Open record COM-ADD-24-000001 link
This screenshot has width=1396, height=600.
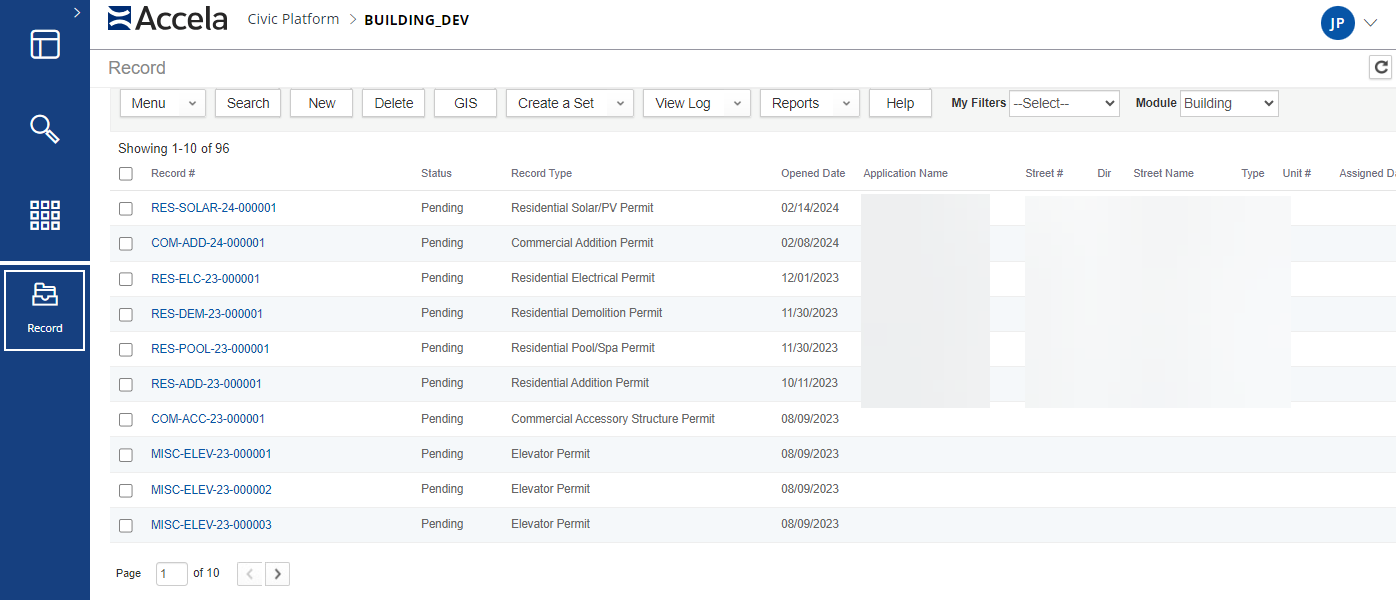click(x=208, y=243)
